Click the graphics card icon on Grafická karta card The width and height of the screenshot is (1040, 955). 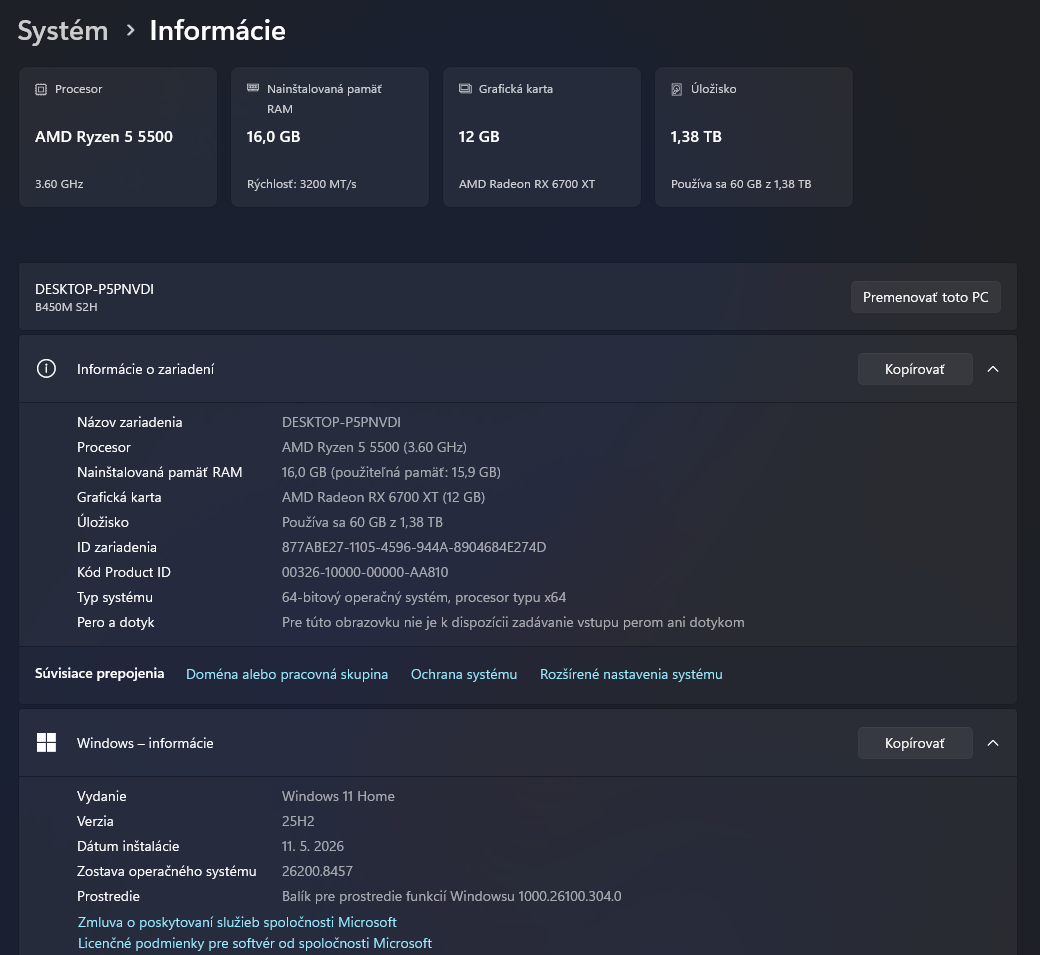(465, 88)
